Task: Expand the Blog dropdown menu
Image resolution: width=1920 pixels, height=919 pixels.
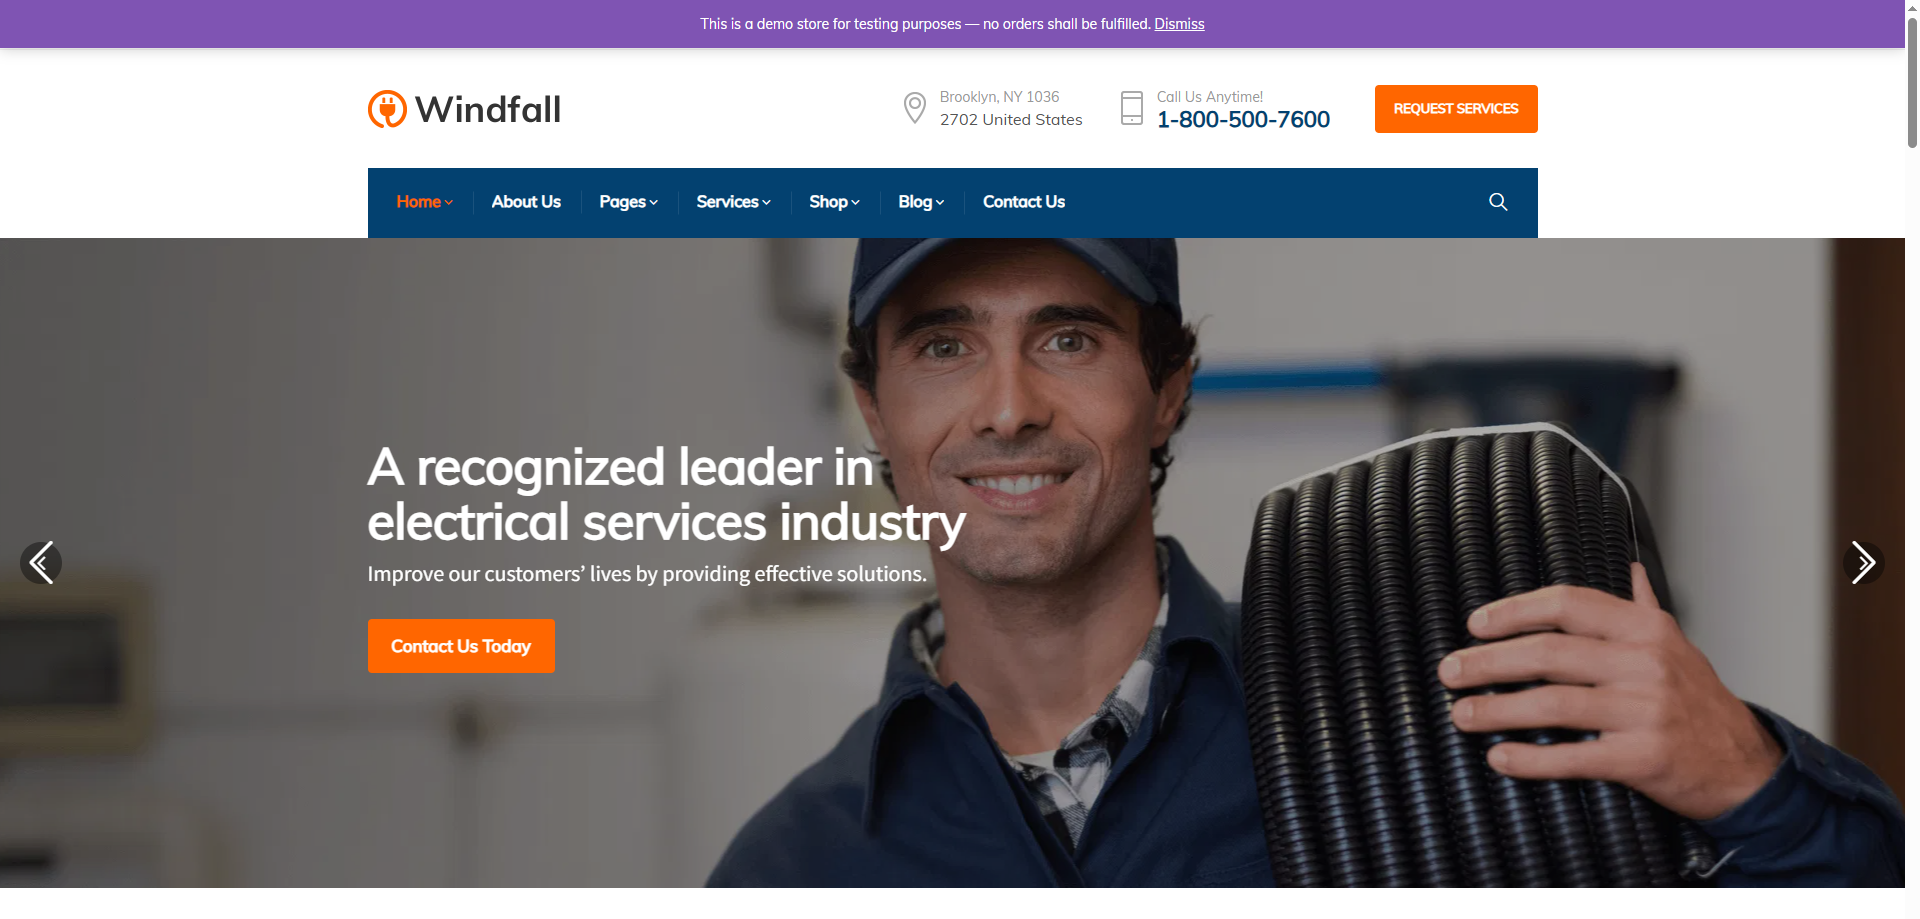Action: [x=920, y=202]
